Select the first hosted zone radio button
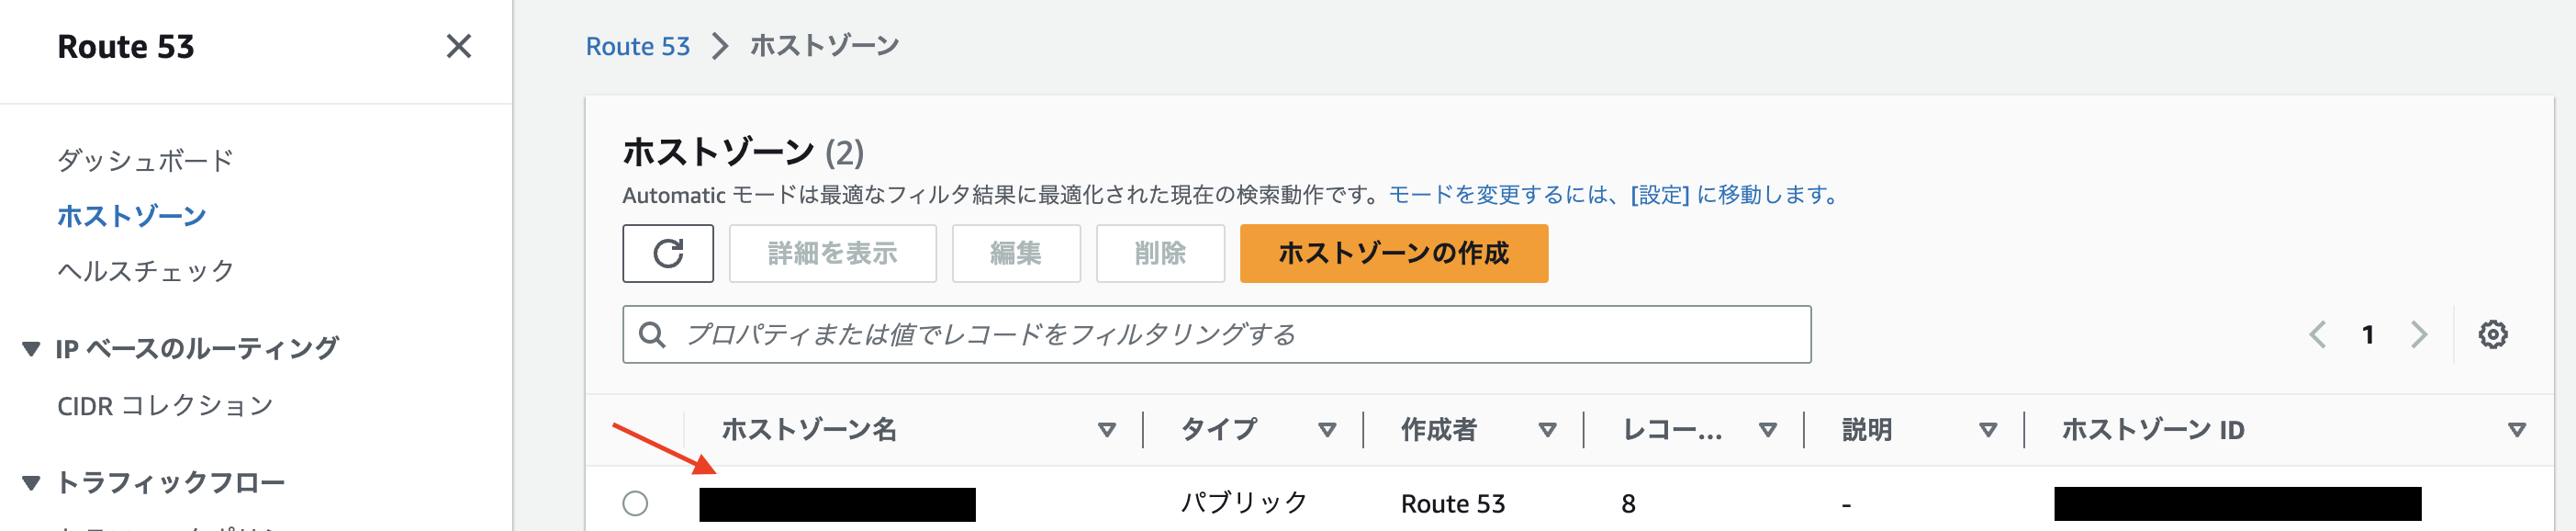 (635, 503)
